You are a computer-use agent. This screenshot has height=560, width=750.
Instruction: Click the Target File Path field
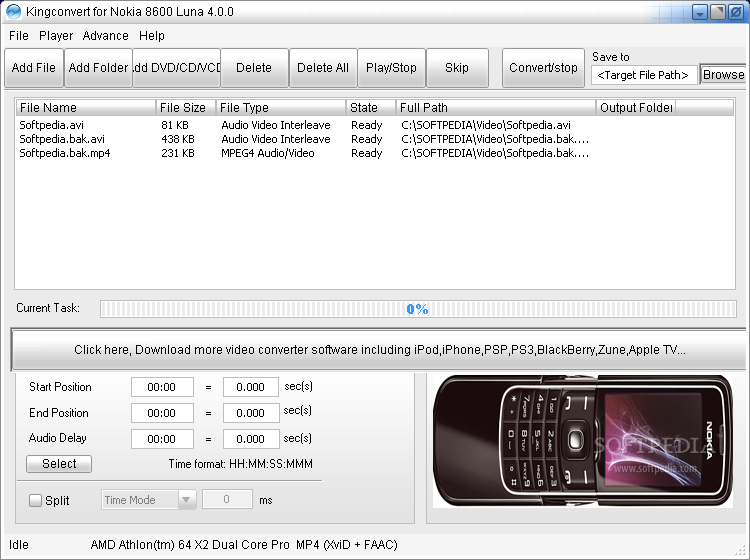(x=644, y=75)
